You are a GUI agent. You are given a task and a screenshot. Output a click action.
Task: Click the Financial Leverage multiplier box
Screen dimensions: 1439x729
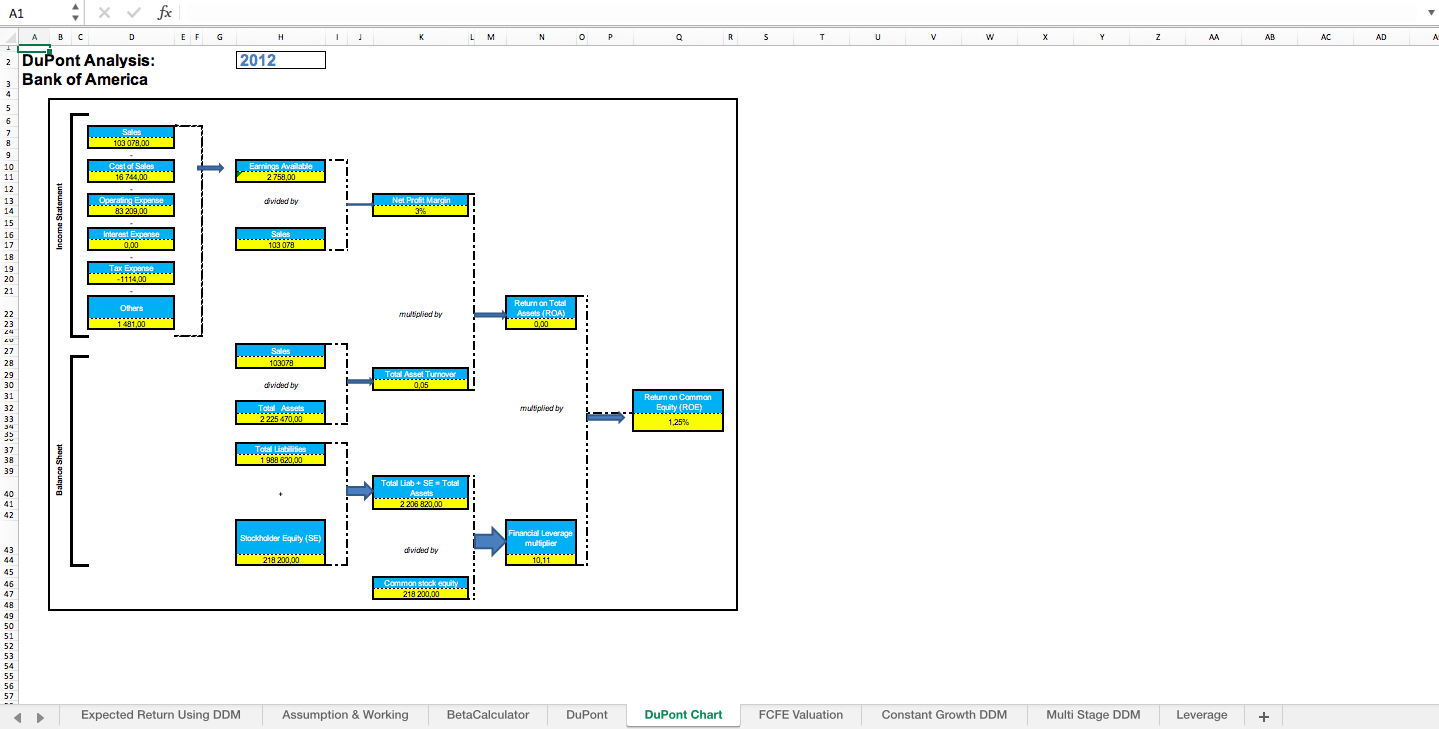(541, 542)
